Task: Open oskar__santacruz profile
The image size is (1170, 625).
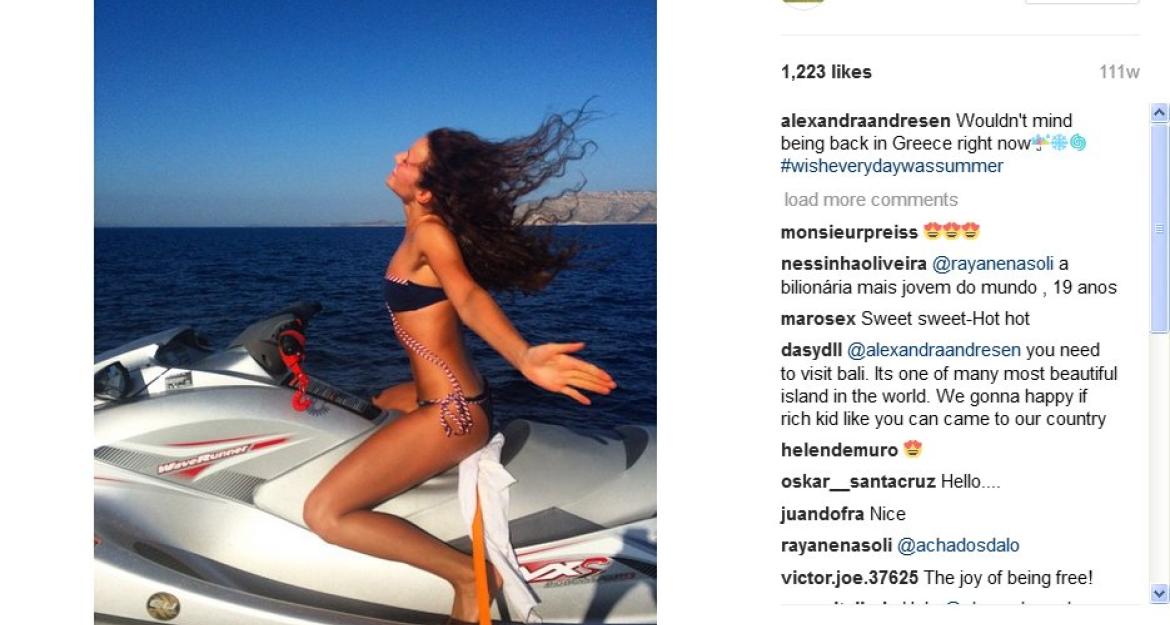Action: pos(858,482)
